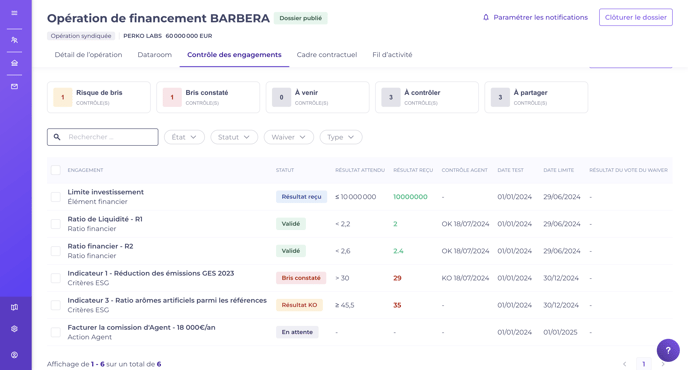Screen dimensions: 688x370
Task: Switch to the Fil d'activité tab
Action: coord(392,55)
